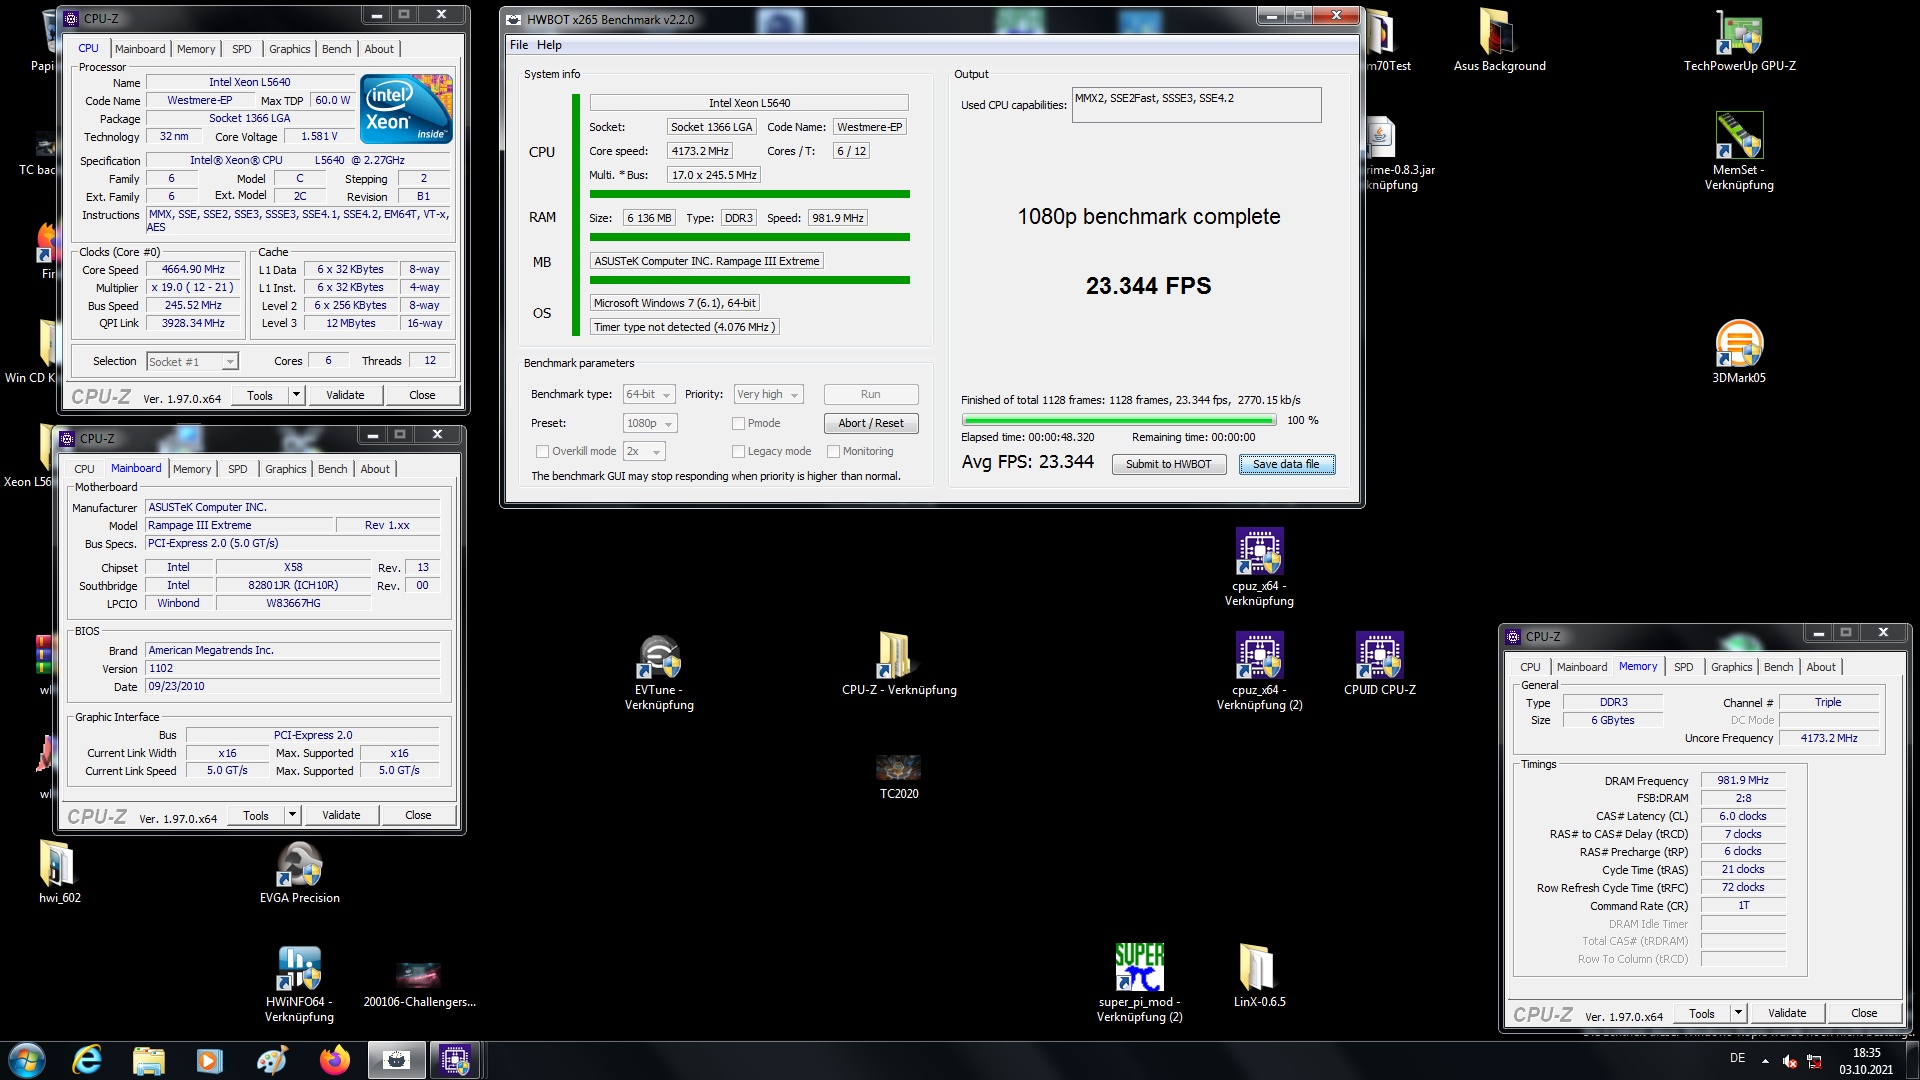The height and width of the screenshot is (1080, 1920).
Task: Open Windows Explorer from the taskbar
Action: point(149,1060)
